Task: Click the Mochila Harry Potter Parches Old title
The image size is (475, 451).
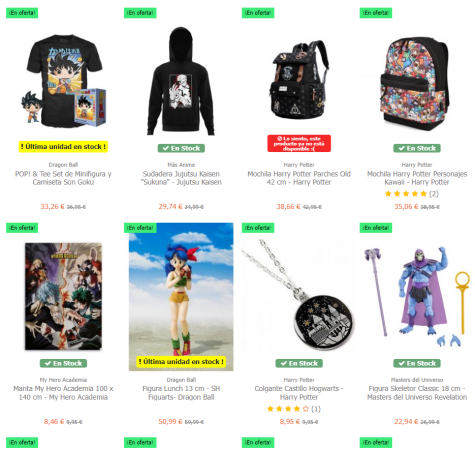Action: [299, 178]
